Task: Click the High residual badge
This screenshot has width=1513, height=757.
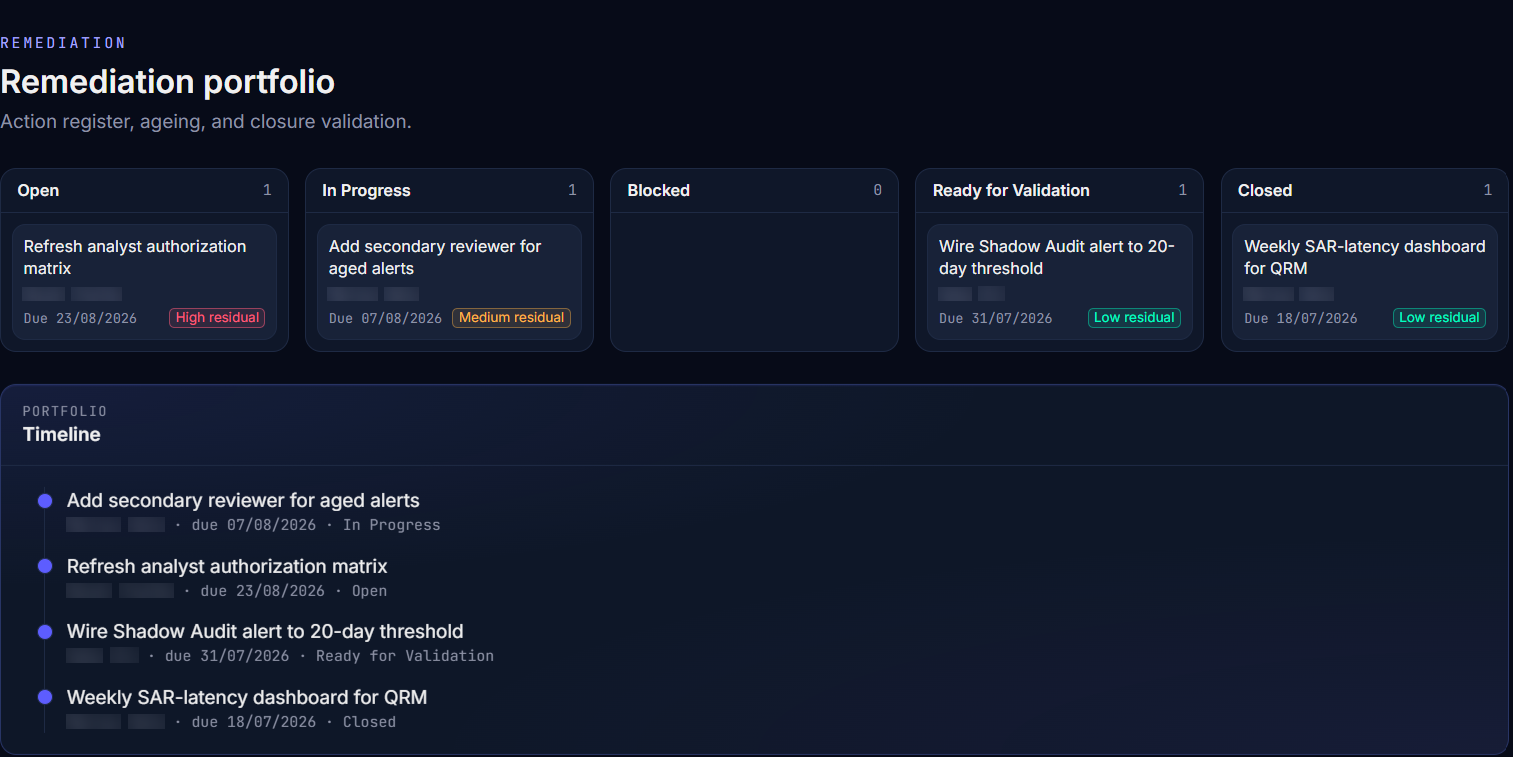Action: click(x=217, y=318)
